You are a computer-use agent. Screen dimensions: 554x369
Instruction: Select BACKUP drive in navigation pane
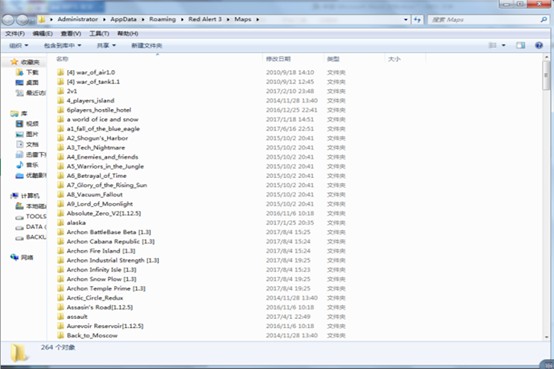pos(31,237)
